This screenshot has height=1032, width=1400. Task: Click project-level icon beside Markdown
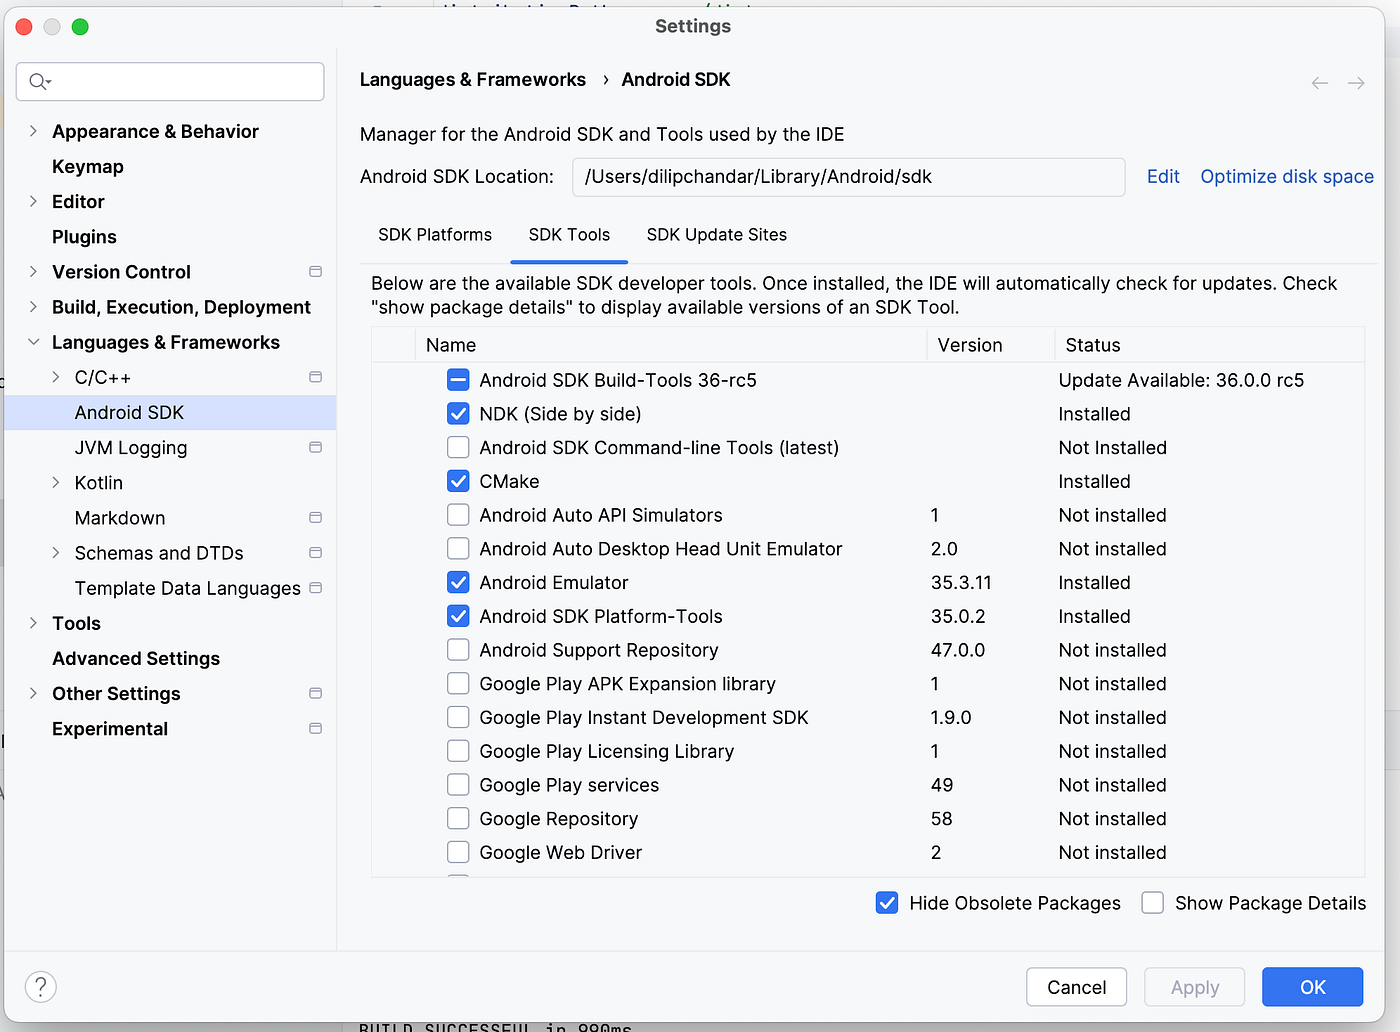tap(316, 518)
